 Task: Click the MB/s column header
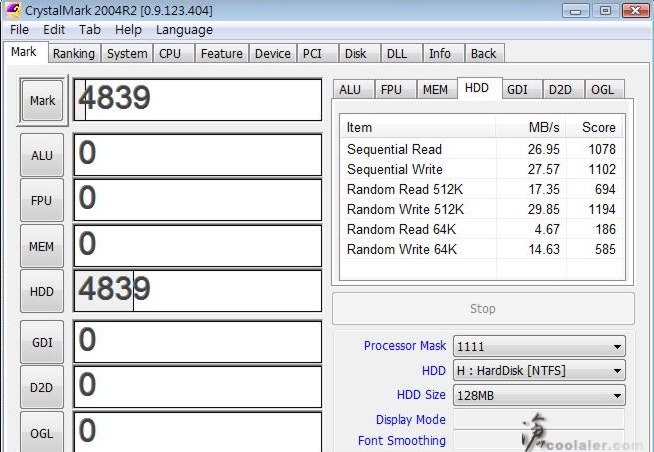click(x=531, y=127)
